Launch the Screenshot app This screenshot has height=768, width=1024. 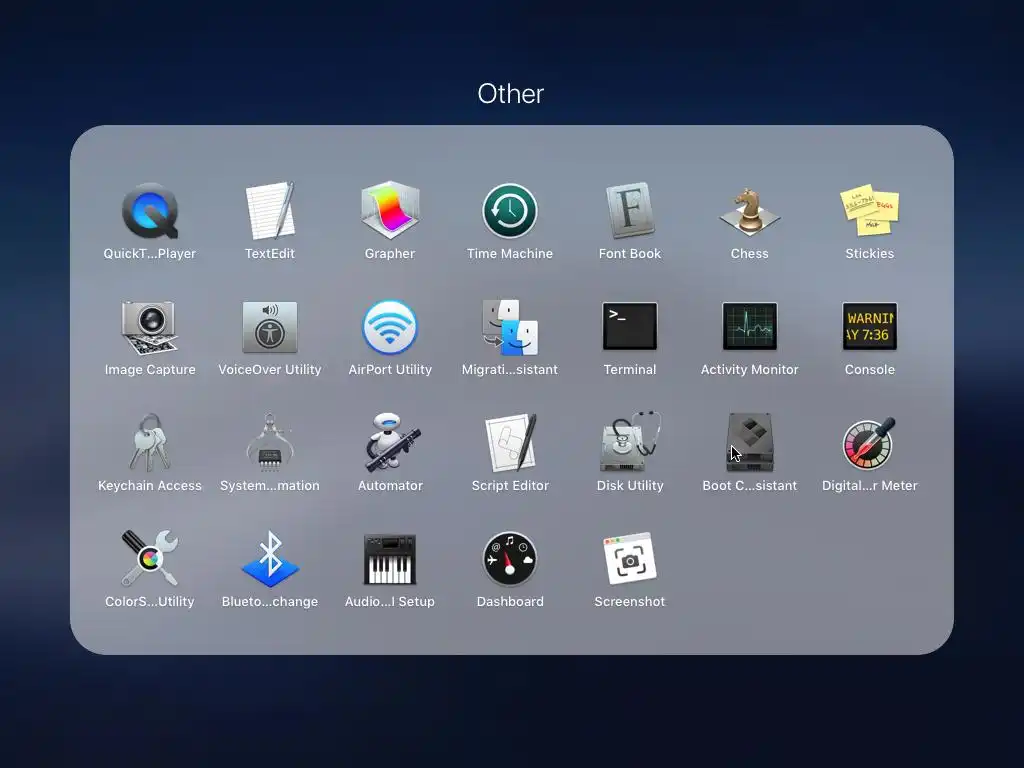[x=630, y=558]
